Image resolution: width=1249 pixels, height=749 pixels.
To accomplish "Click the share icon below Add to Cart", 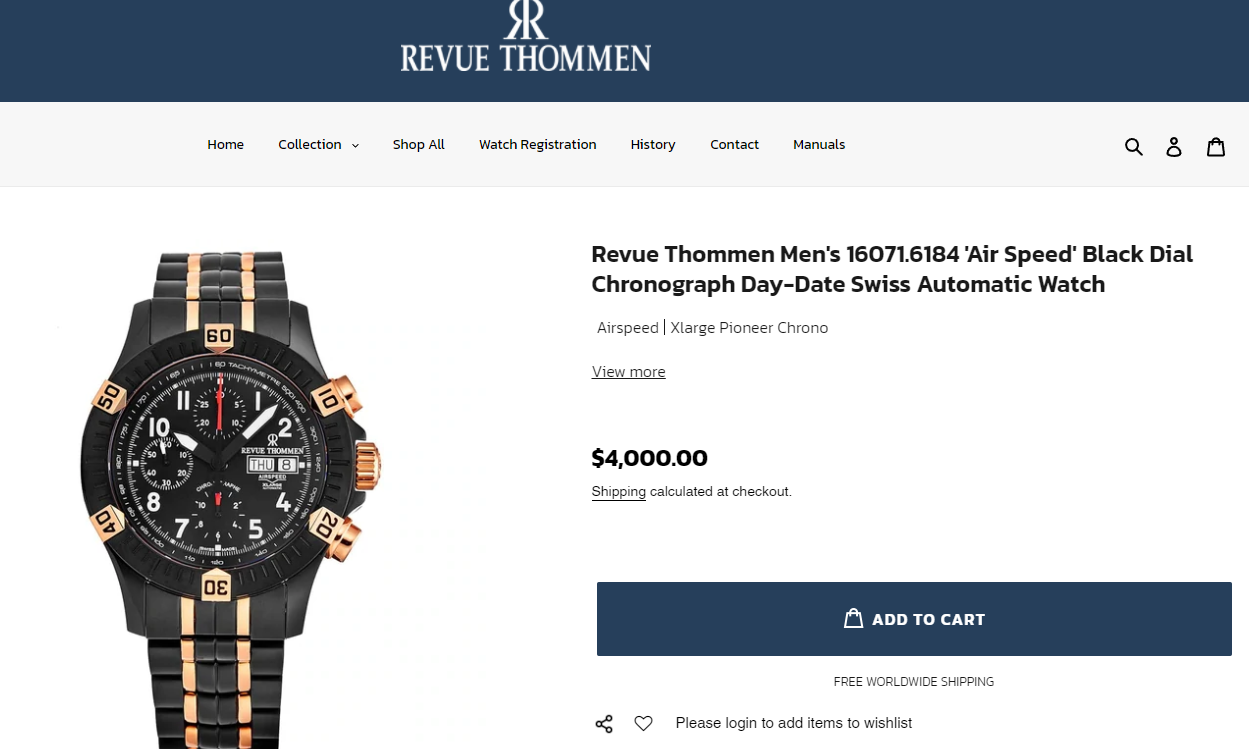I will (604, 723).
